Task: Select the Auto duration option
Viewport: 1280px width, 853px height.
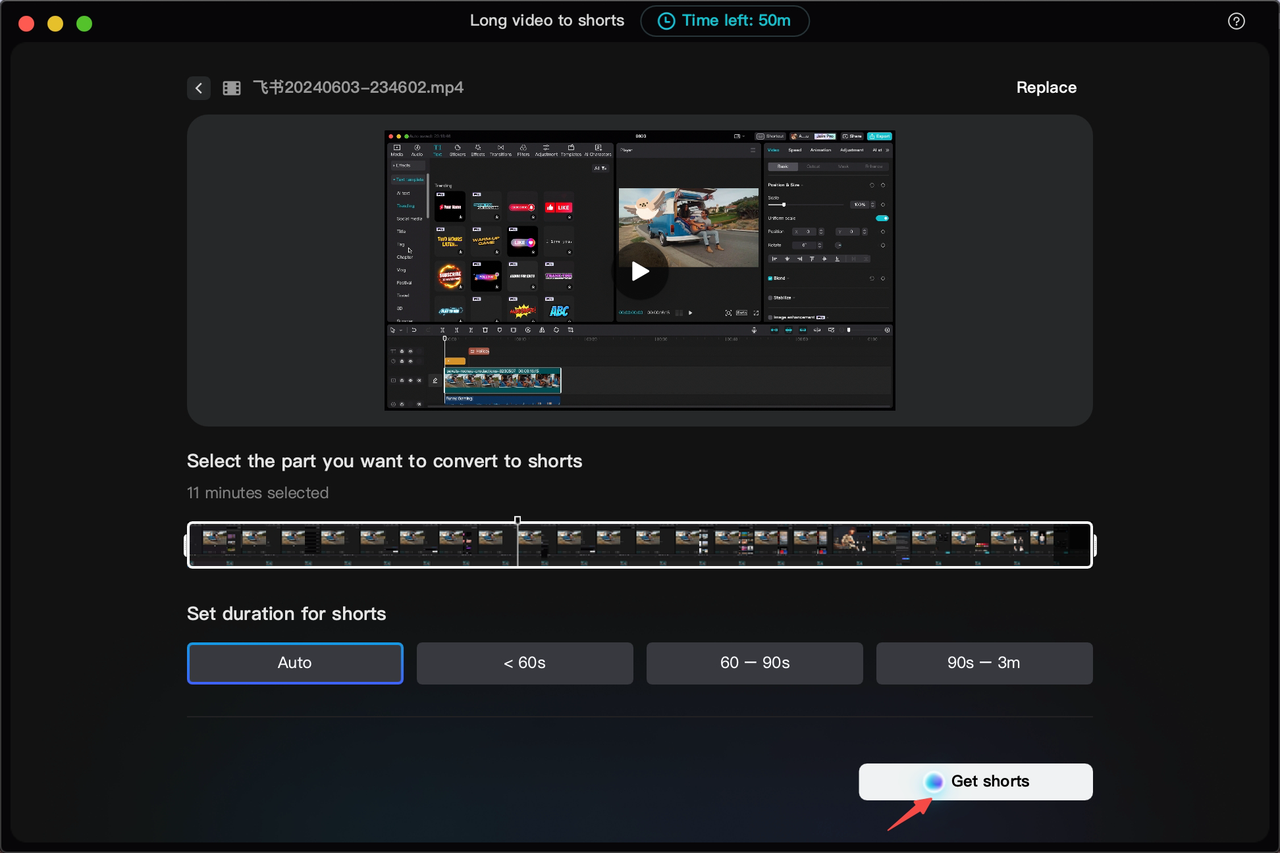Action: (294, 663)
